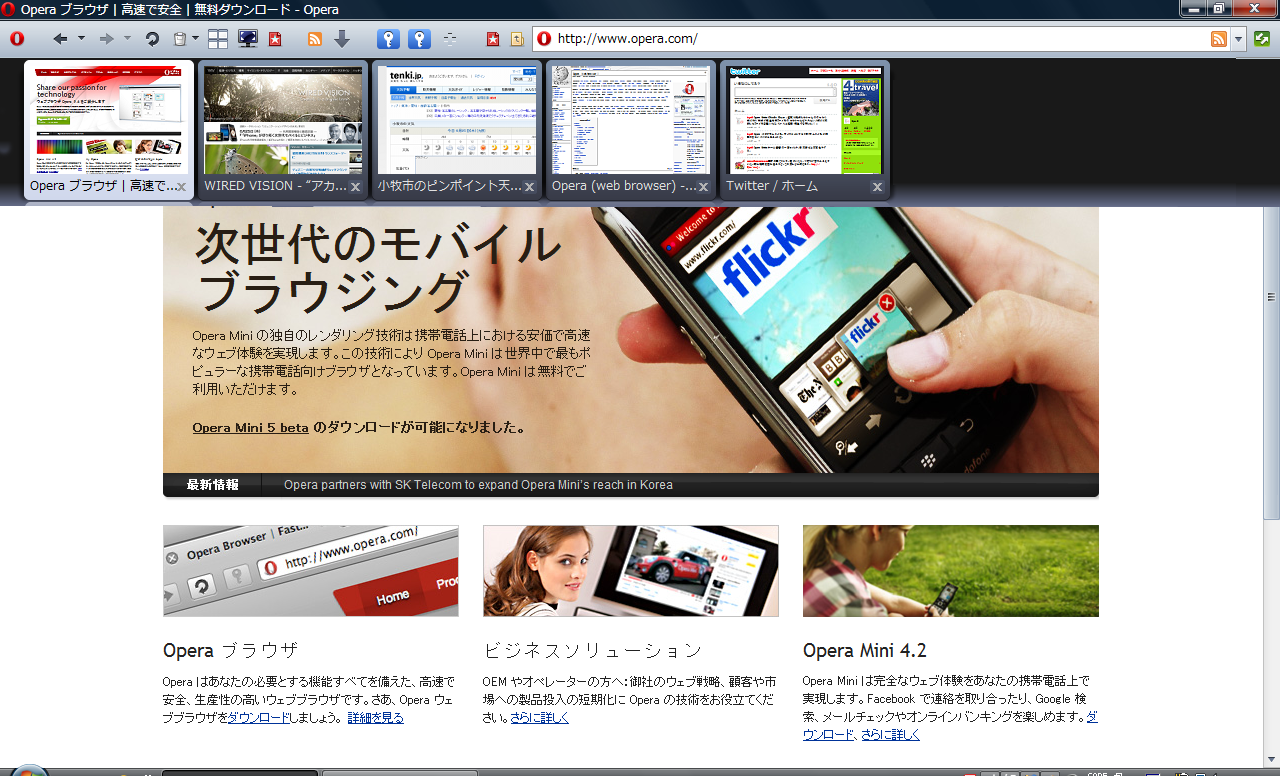Image resolution: width=1280 pixels, height=776 pixels.
Task: Expand the Forward history dropdown arrow
Action: coord(127,39)
